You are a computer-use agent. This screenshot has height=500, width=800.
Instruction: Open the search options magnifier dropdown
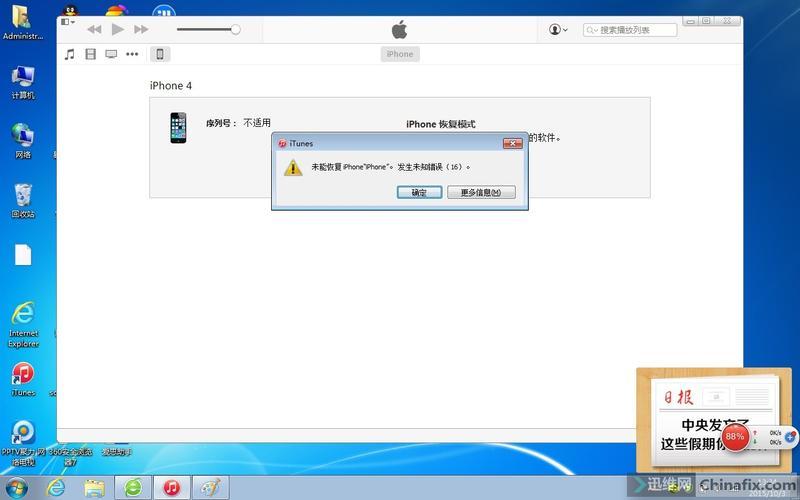(x=592, y=30)
